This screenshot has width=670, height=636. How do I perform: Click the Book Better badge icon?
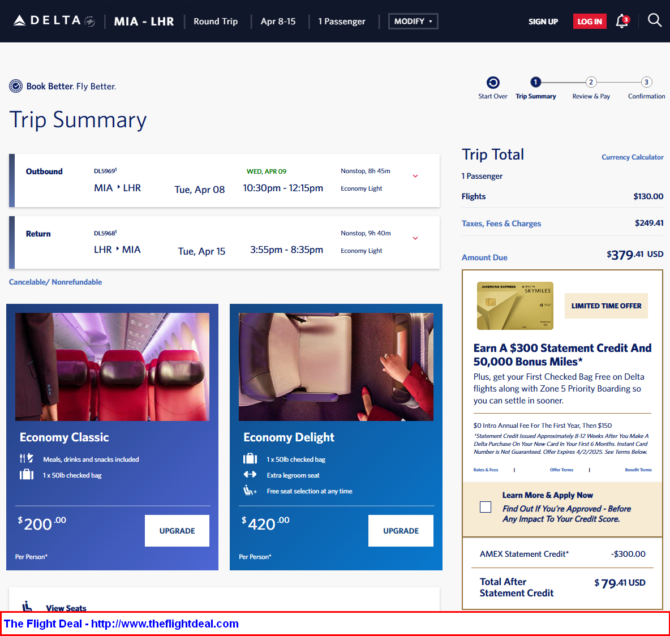pos(16,86)
